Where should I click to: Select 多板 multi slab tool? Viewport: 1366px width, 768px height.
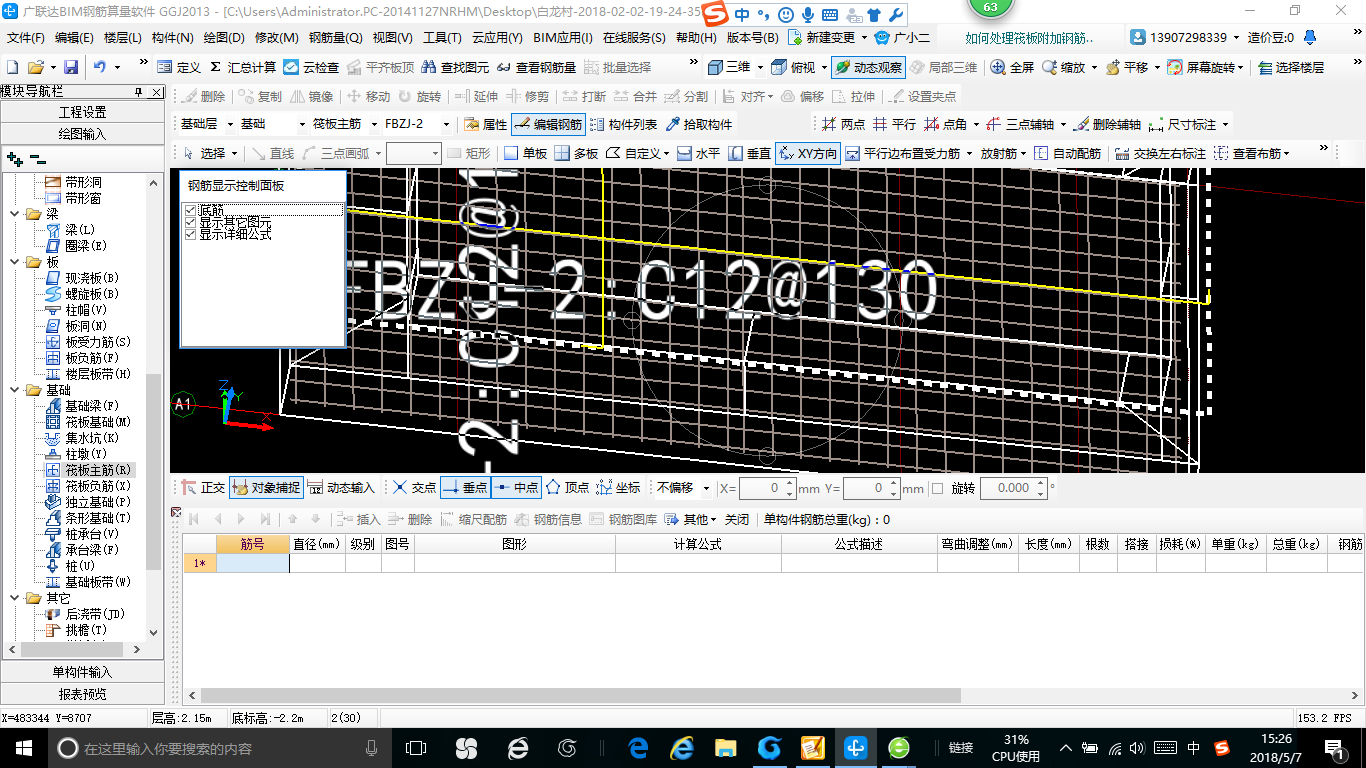[x=576, y=153]
